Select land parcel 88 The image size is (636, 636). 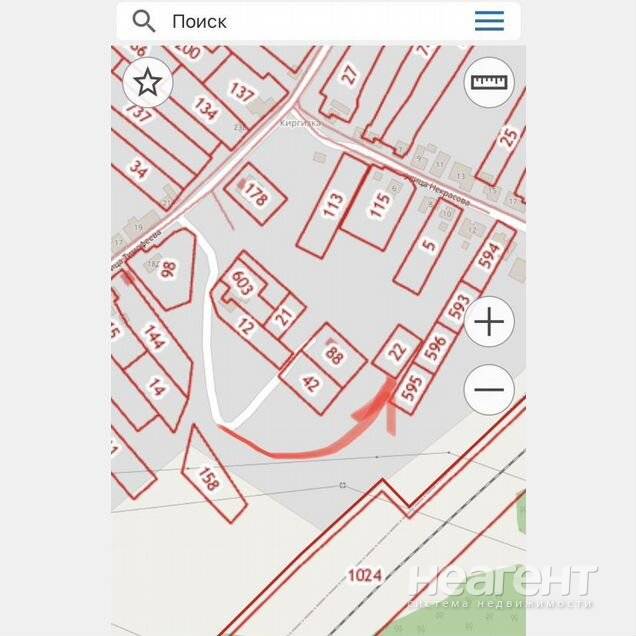tap(335, 354)
